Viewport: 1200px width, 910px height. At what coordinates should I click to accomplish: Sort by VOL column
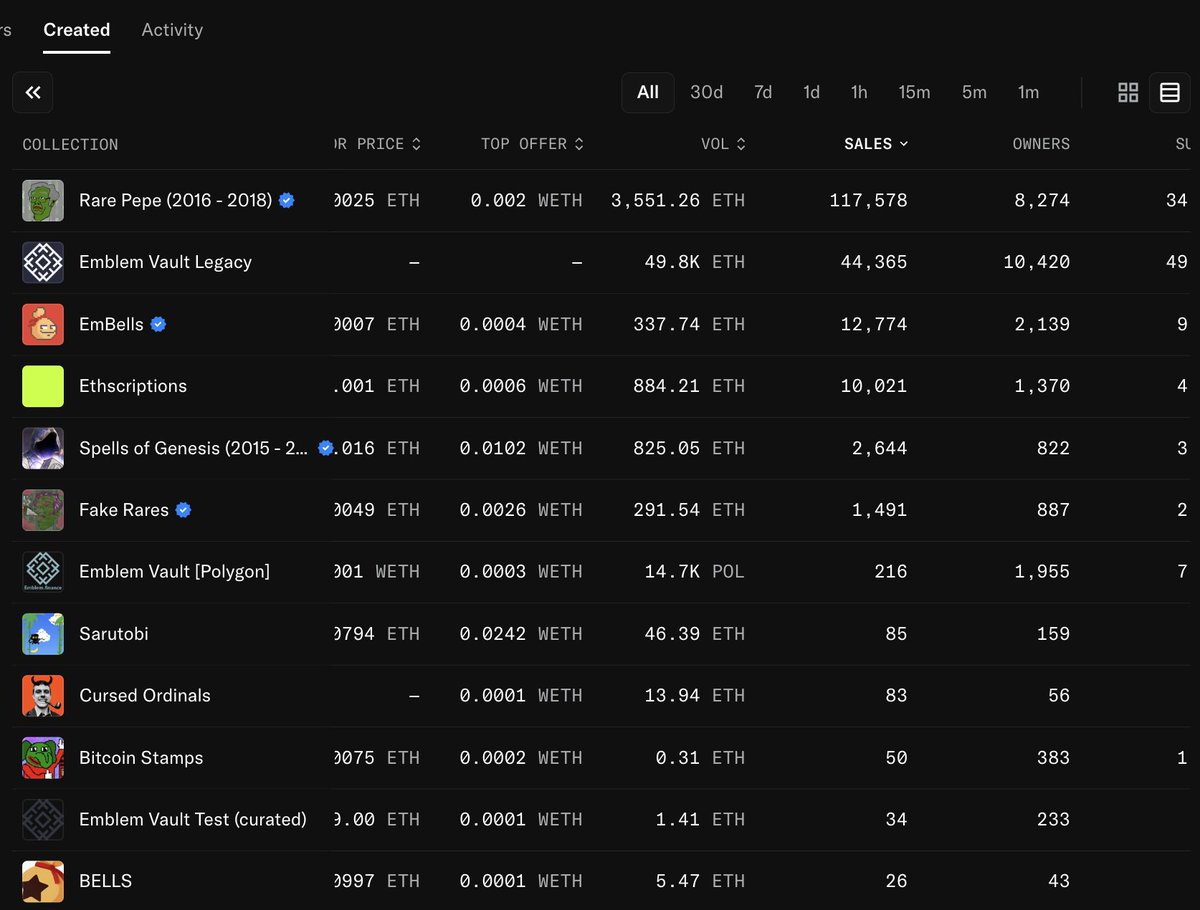(x=724, y=144)
